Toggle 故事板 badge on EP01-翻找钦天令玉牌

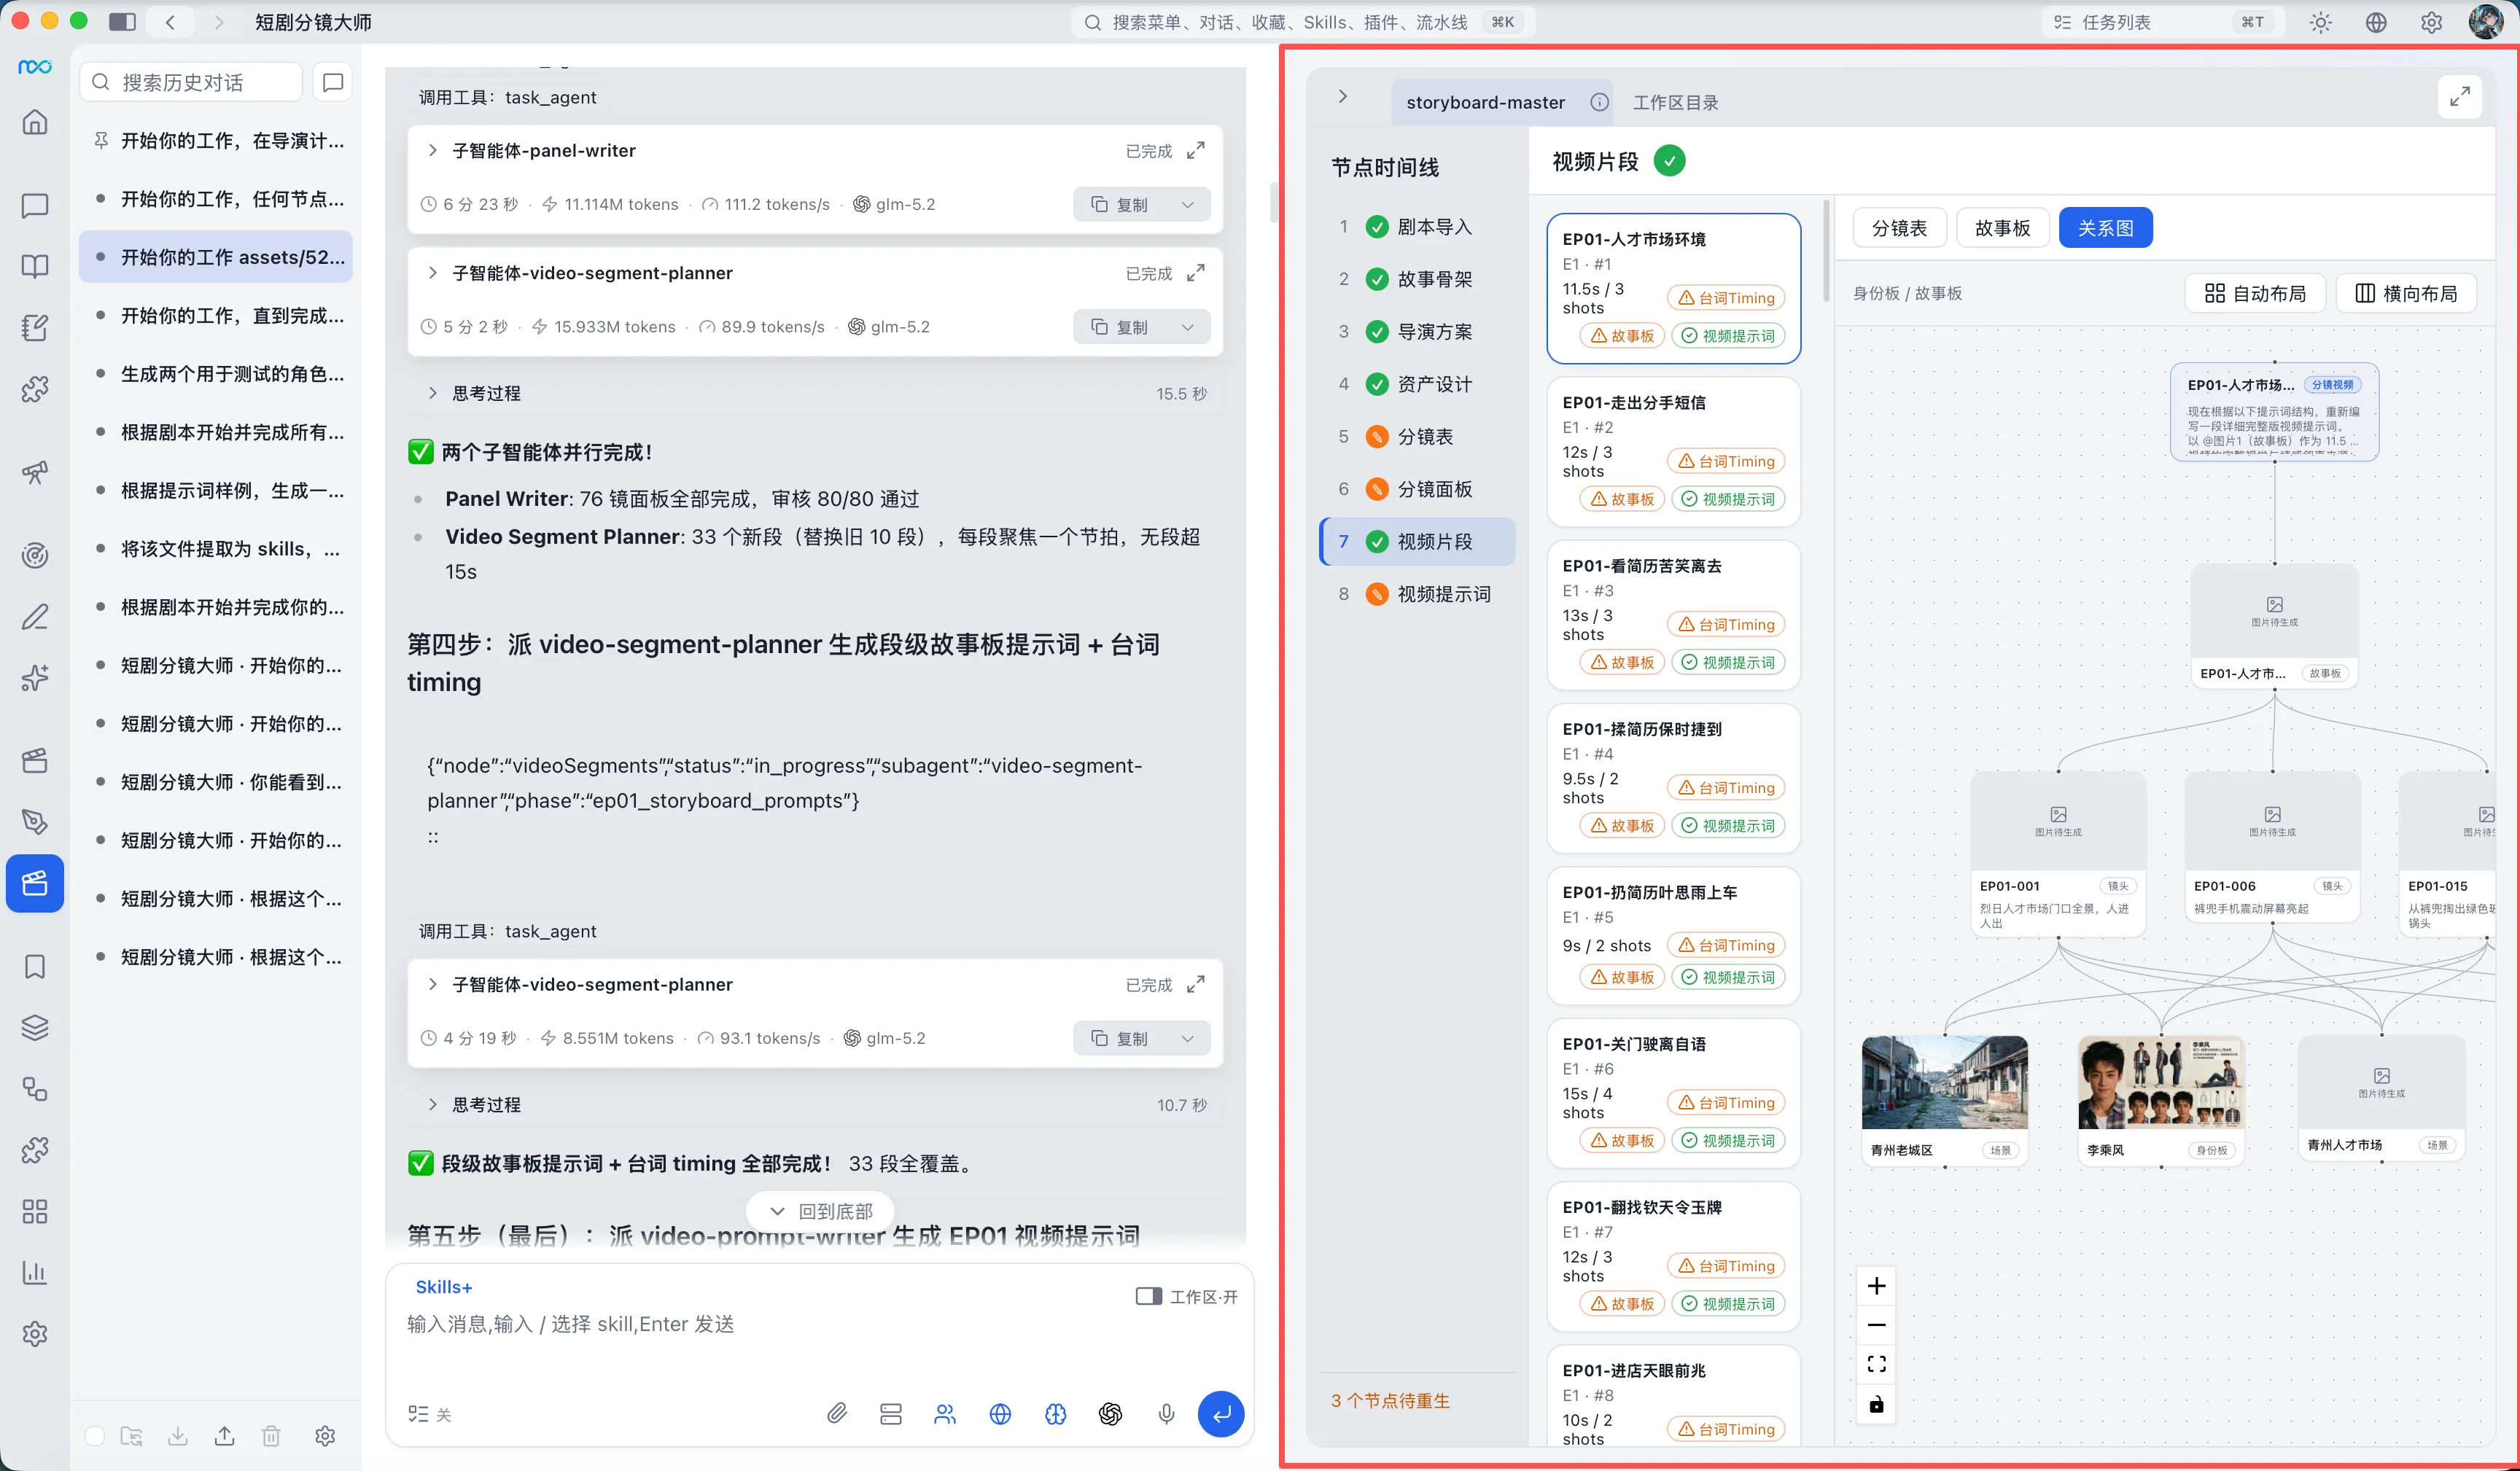[x=1622, y=1303]
